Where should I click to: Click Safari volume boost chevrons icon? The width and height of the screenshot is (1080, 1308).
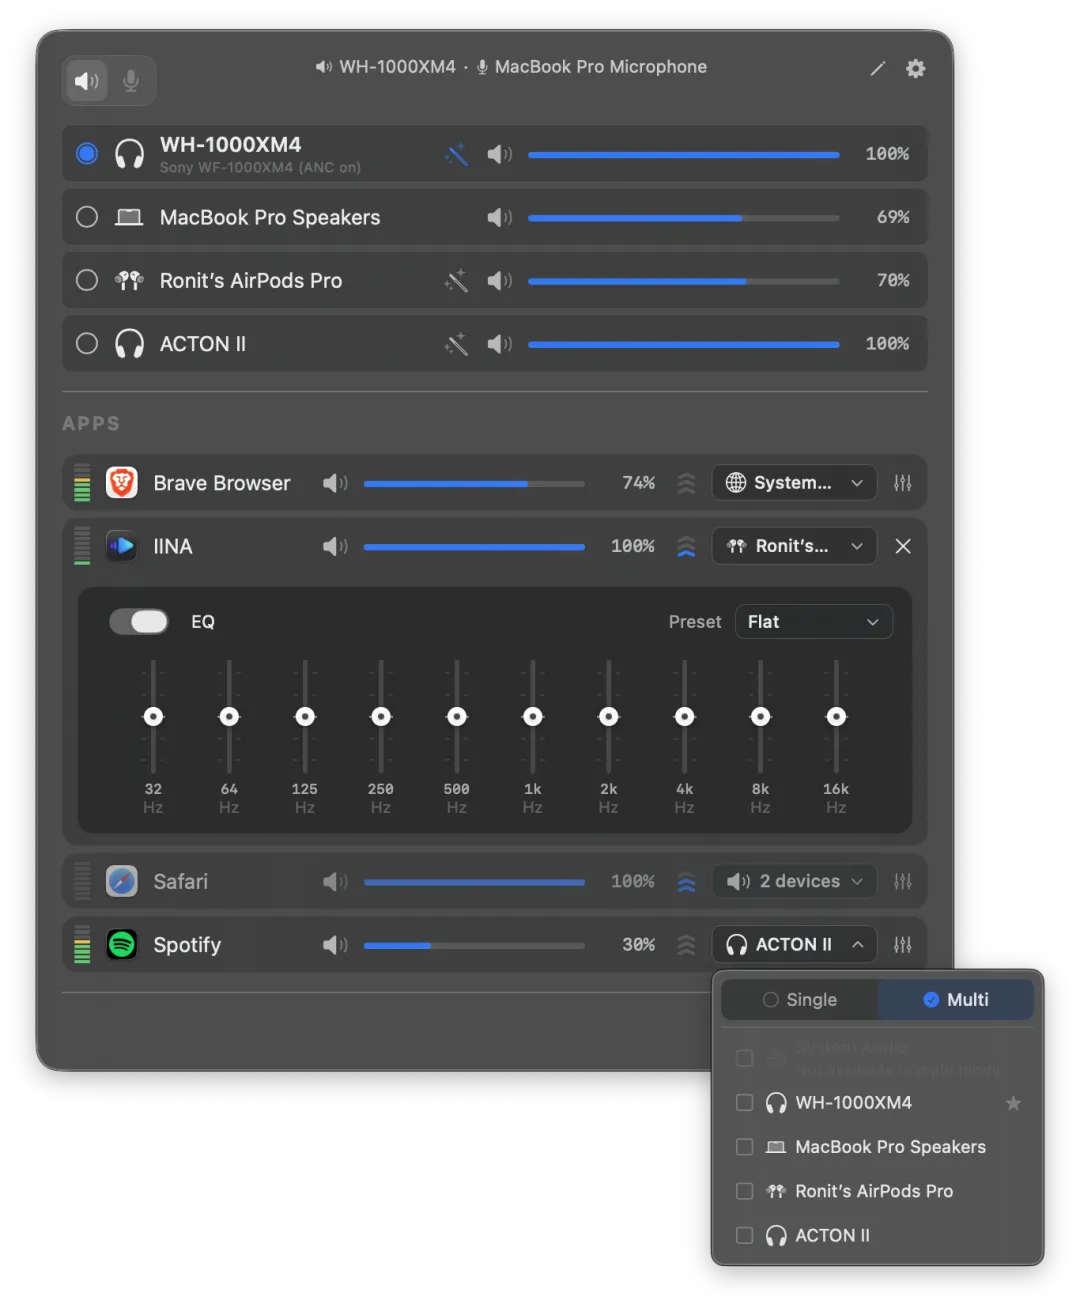(x=686, y=881)
